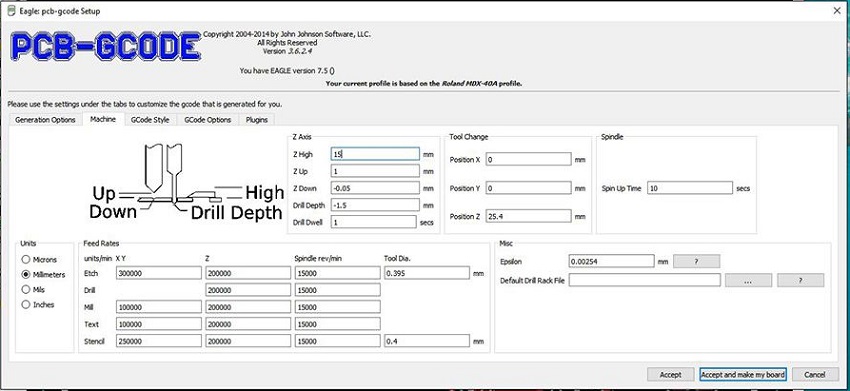Click Tool Change Position X field
This screenshot has height=391, width=850.
[529, 159]
